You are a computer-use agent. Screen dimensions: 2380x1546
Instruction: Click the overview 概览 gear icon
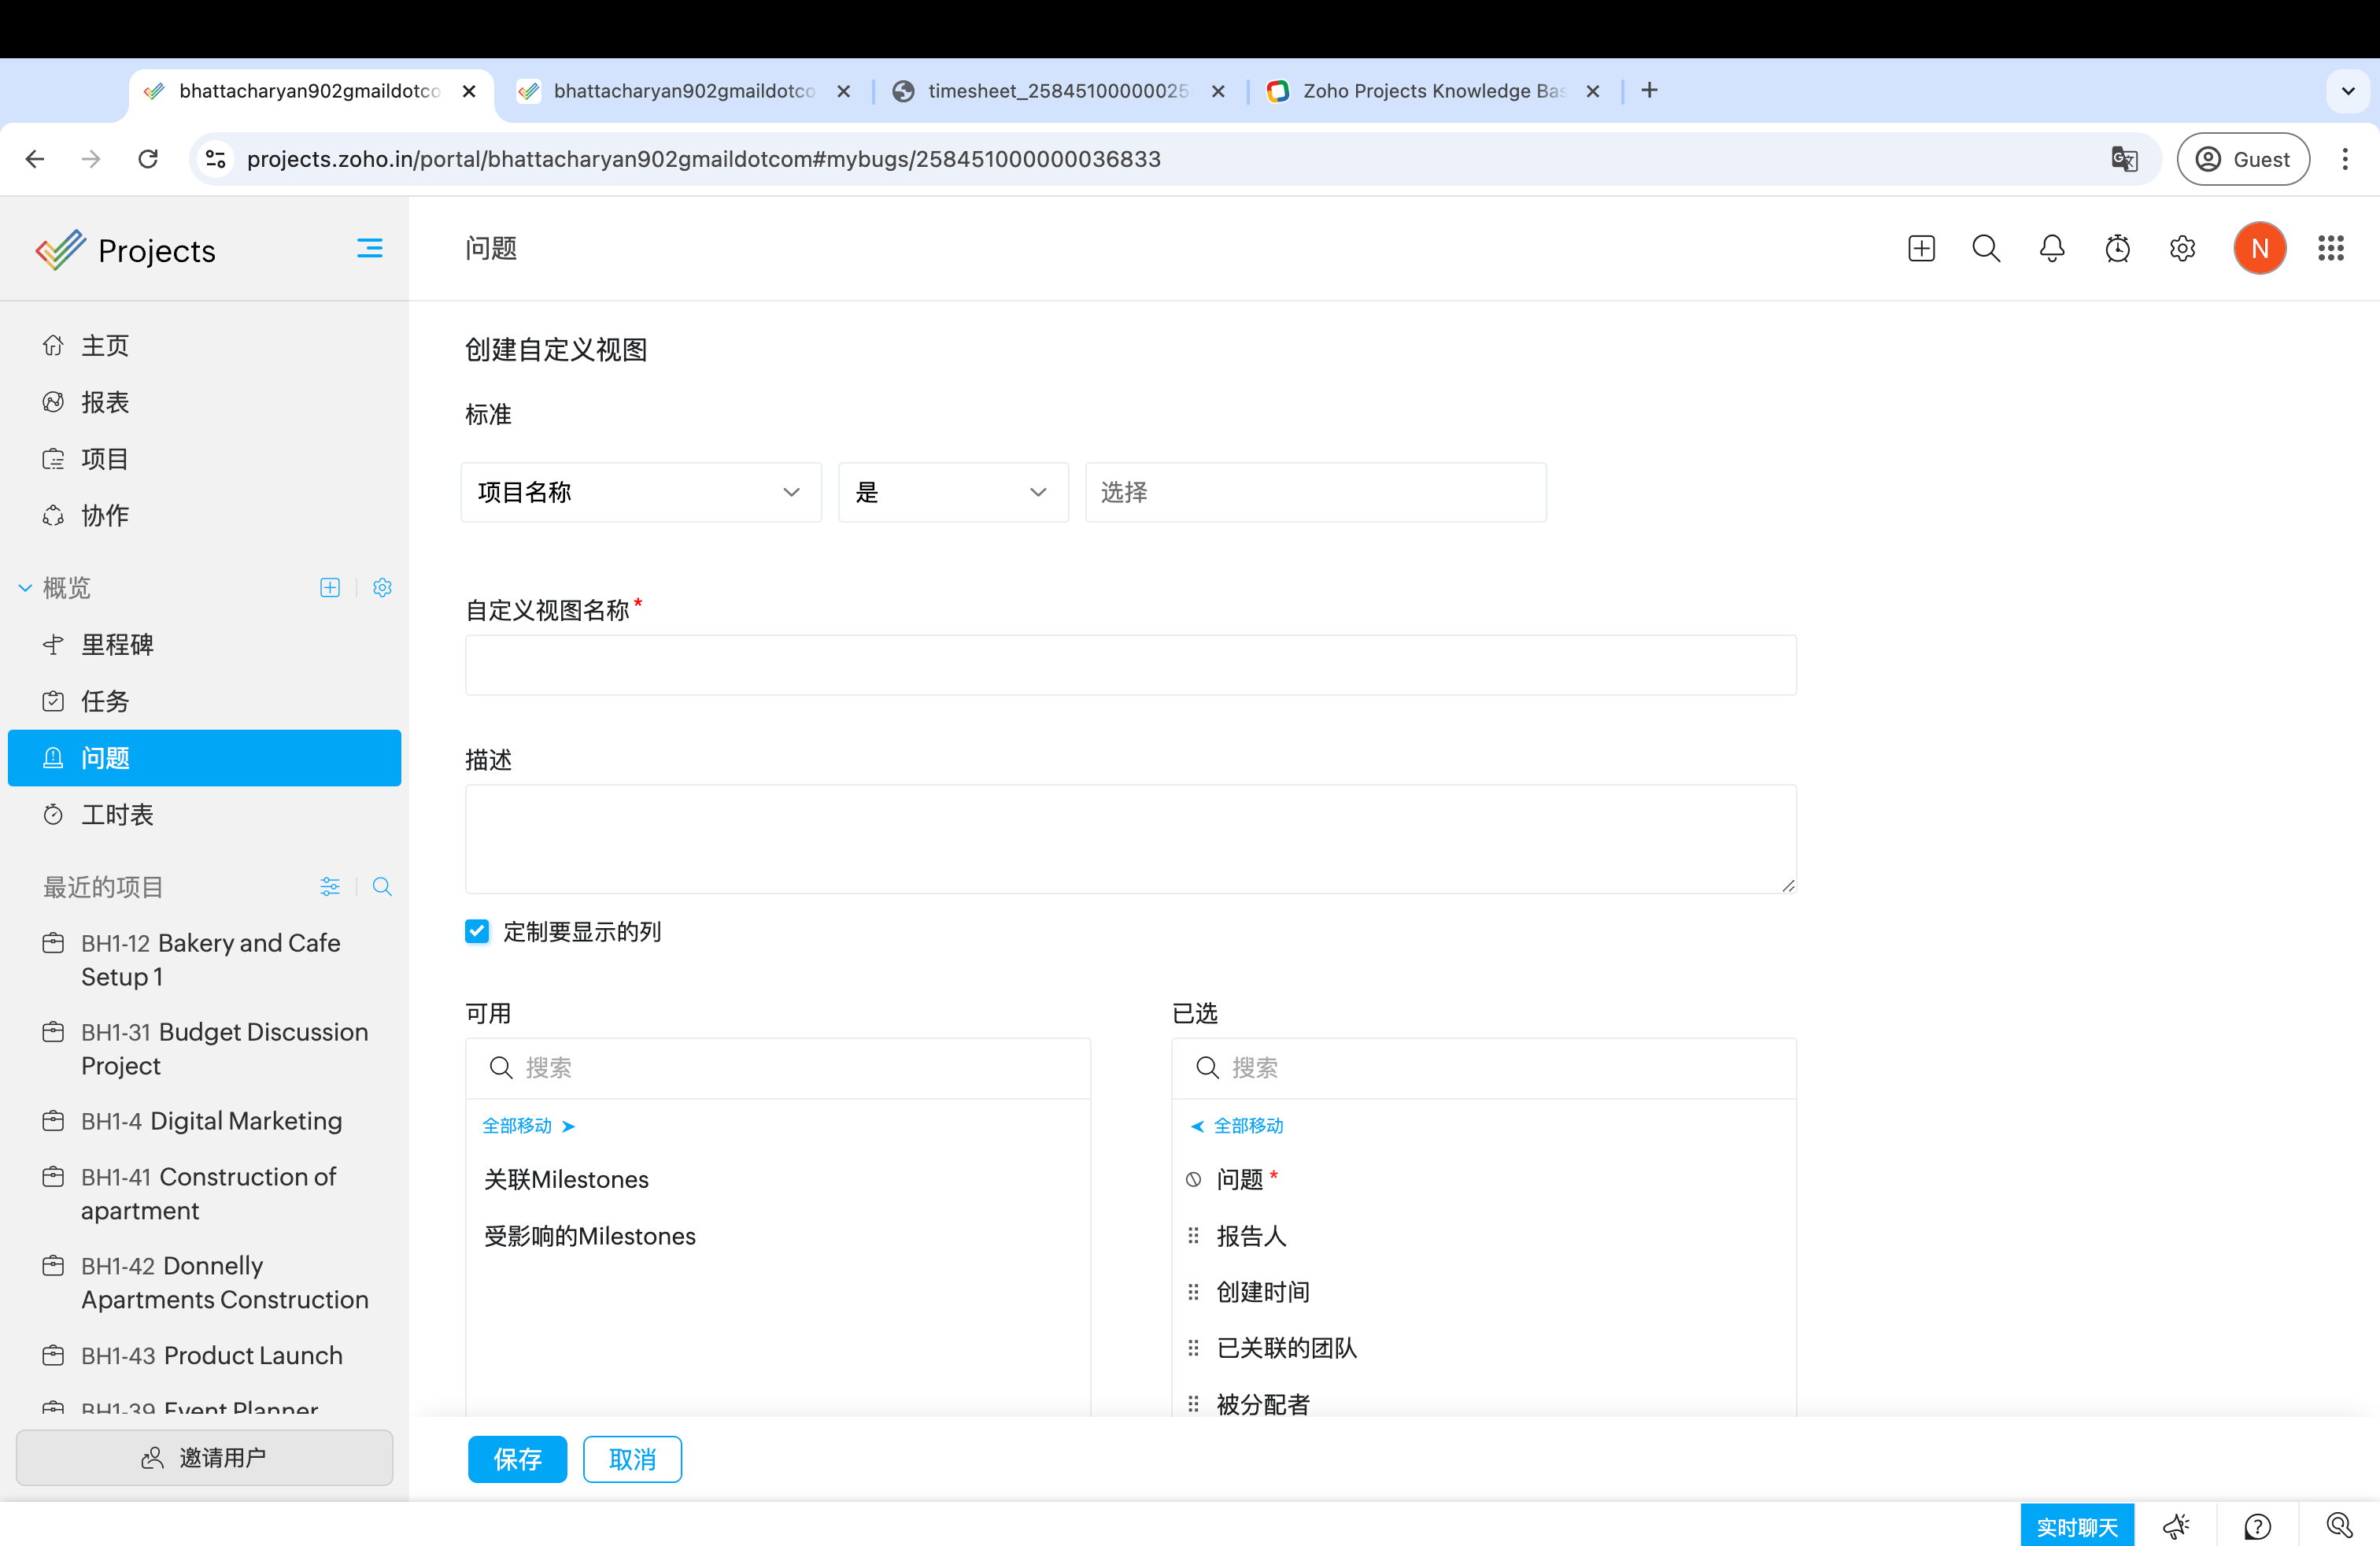click(x=382, y=587)
